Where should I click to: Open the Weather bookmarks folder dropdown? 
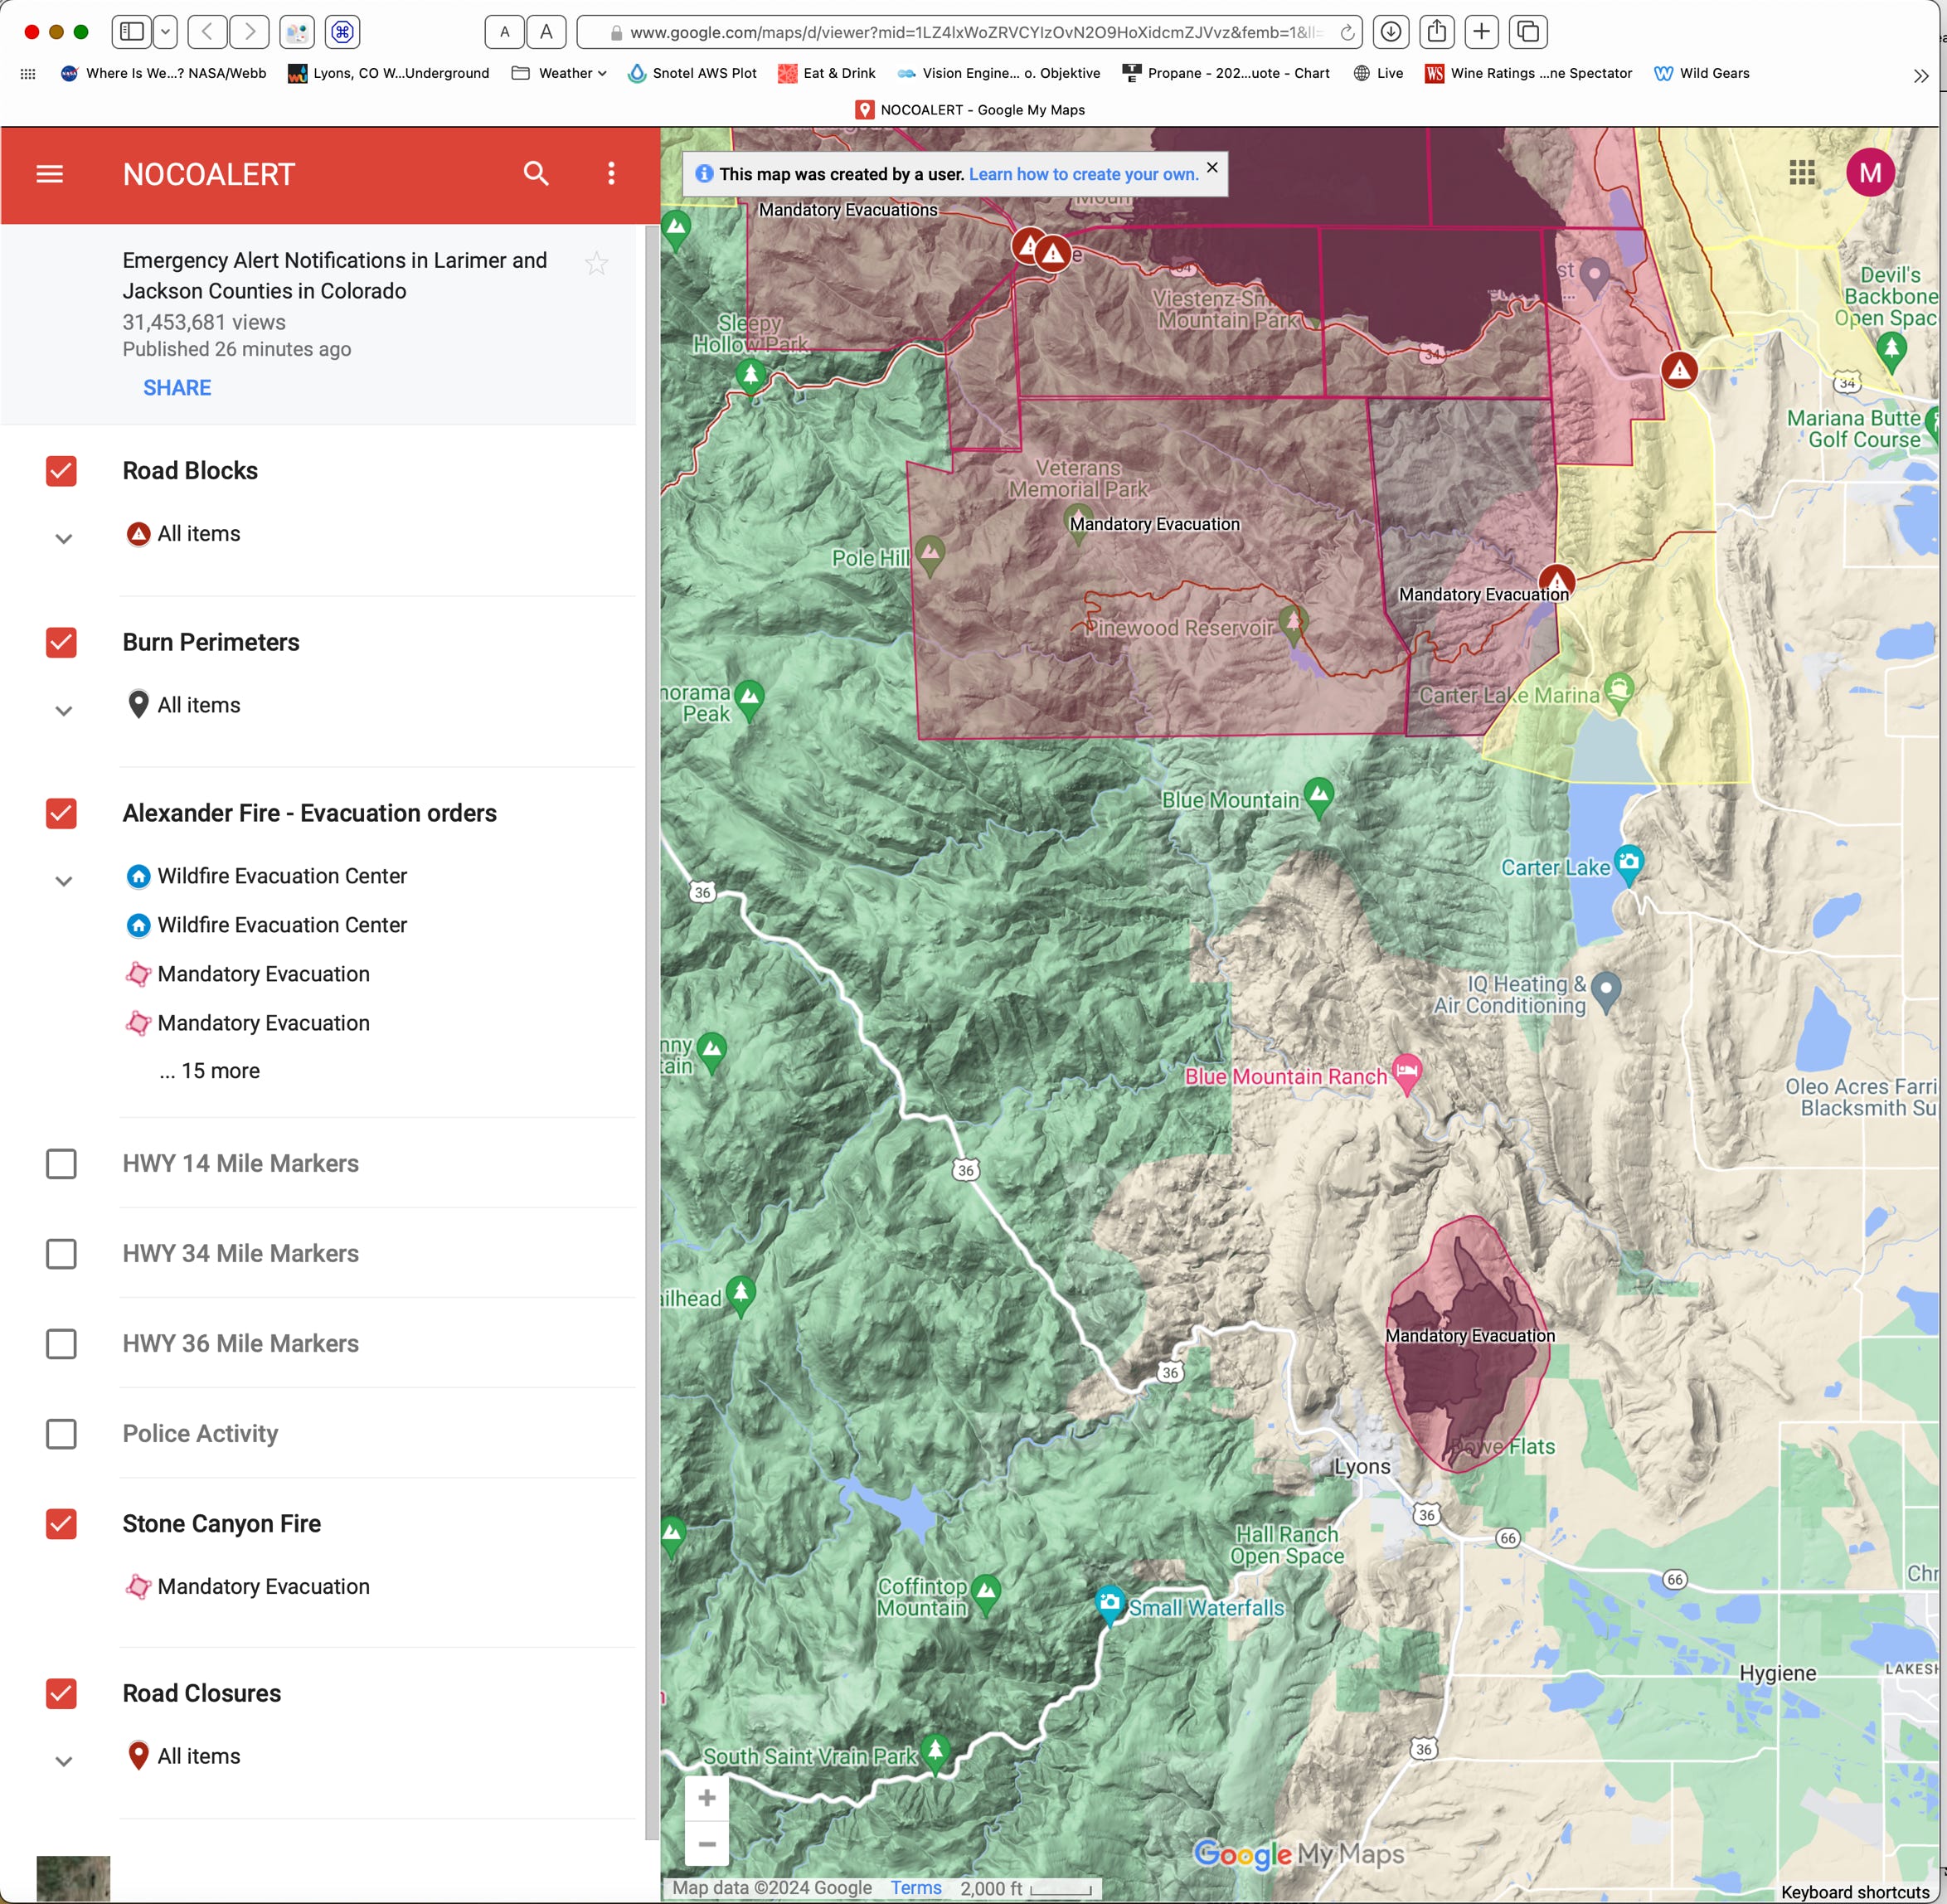559,73
